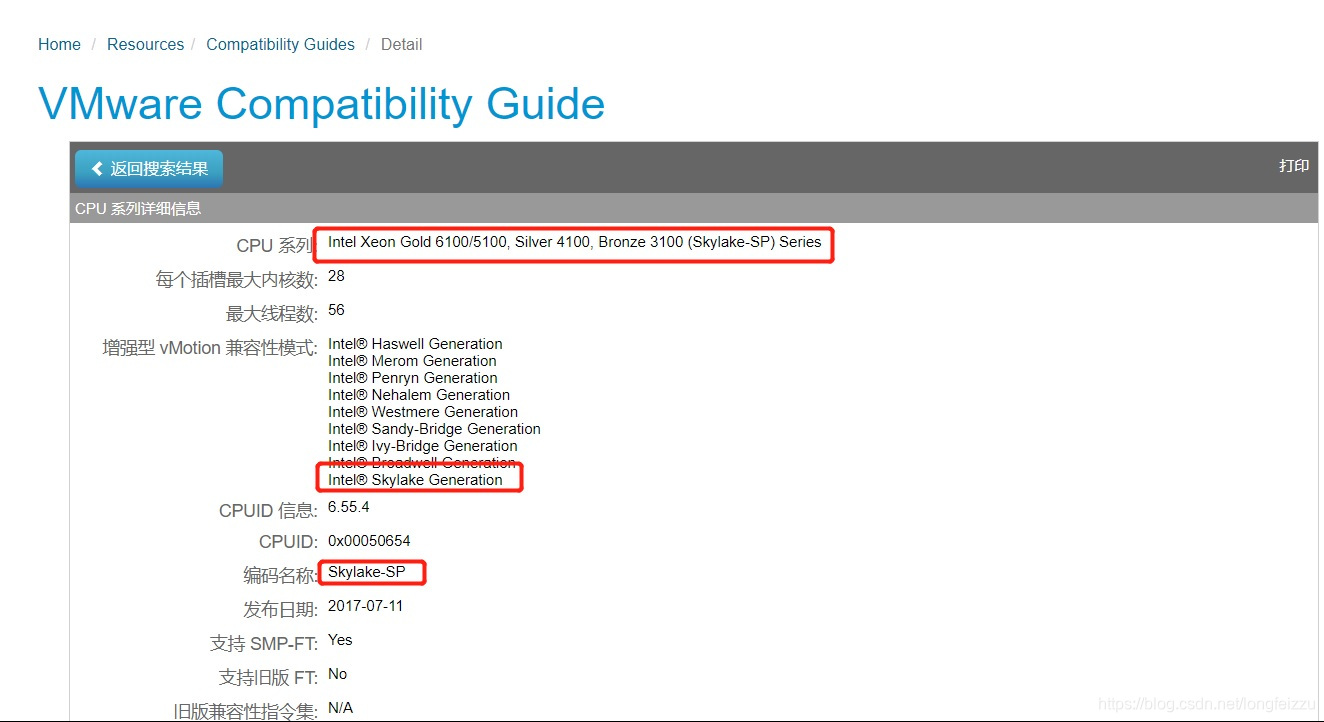This screenshot has height=722, width=1324.
Task: Click the CPUID value 0x00050654
Action: 369,541
